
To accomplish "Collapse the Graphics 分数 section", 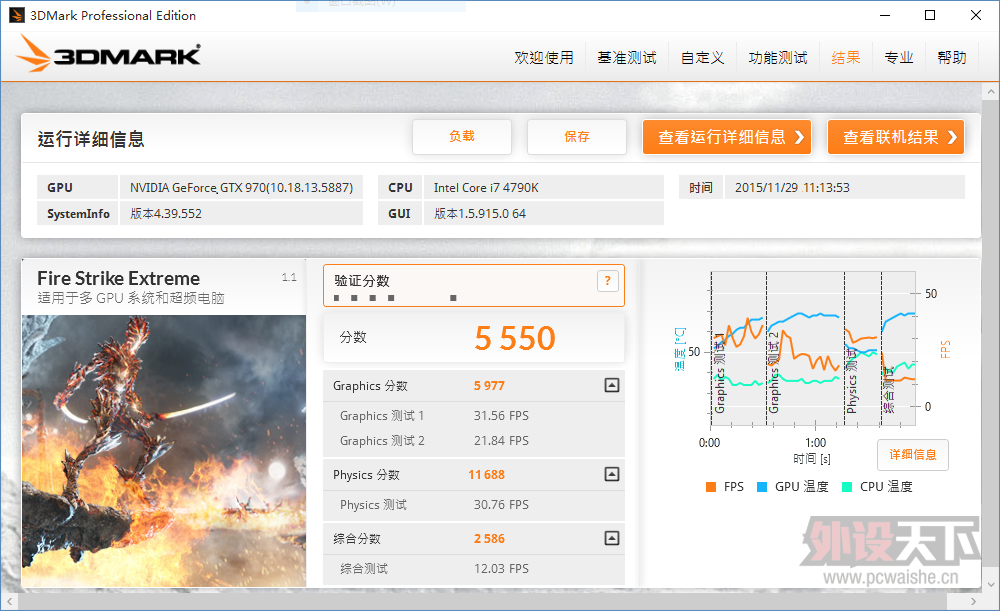I will [612, 385].
